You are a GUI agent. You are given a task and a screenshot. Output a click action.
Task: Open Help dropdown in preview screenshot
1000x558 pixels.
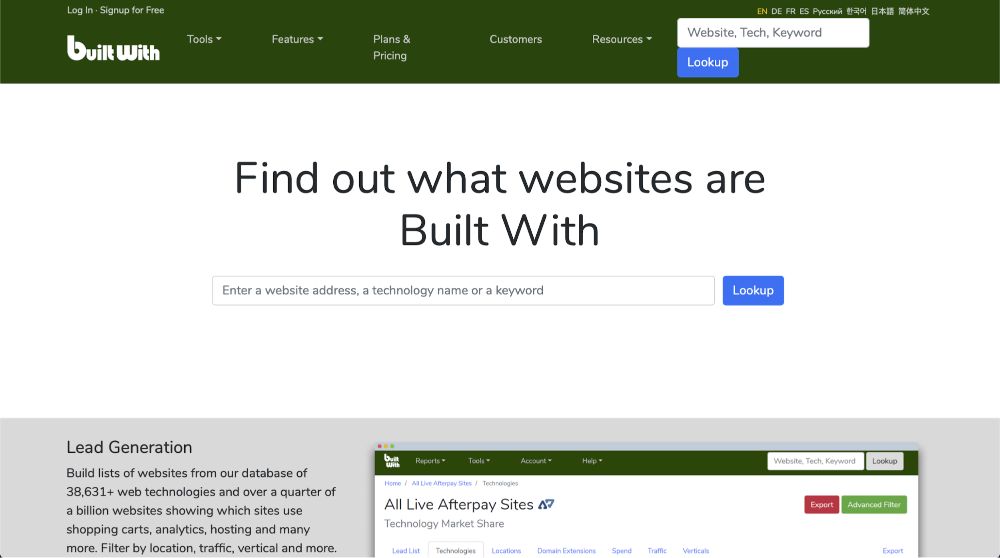pos(592,460)
